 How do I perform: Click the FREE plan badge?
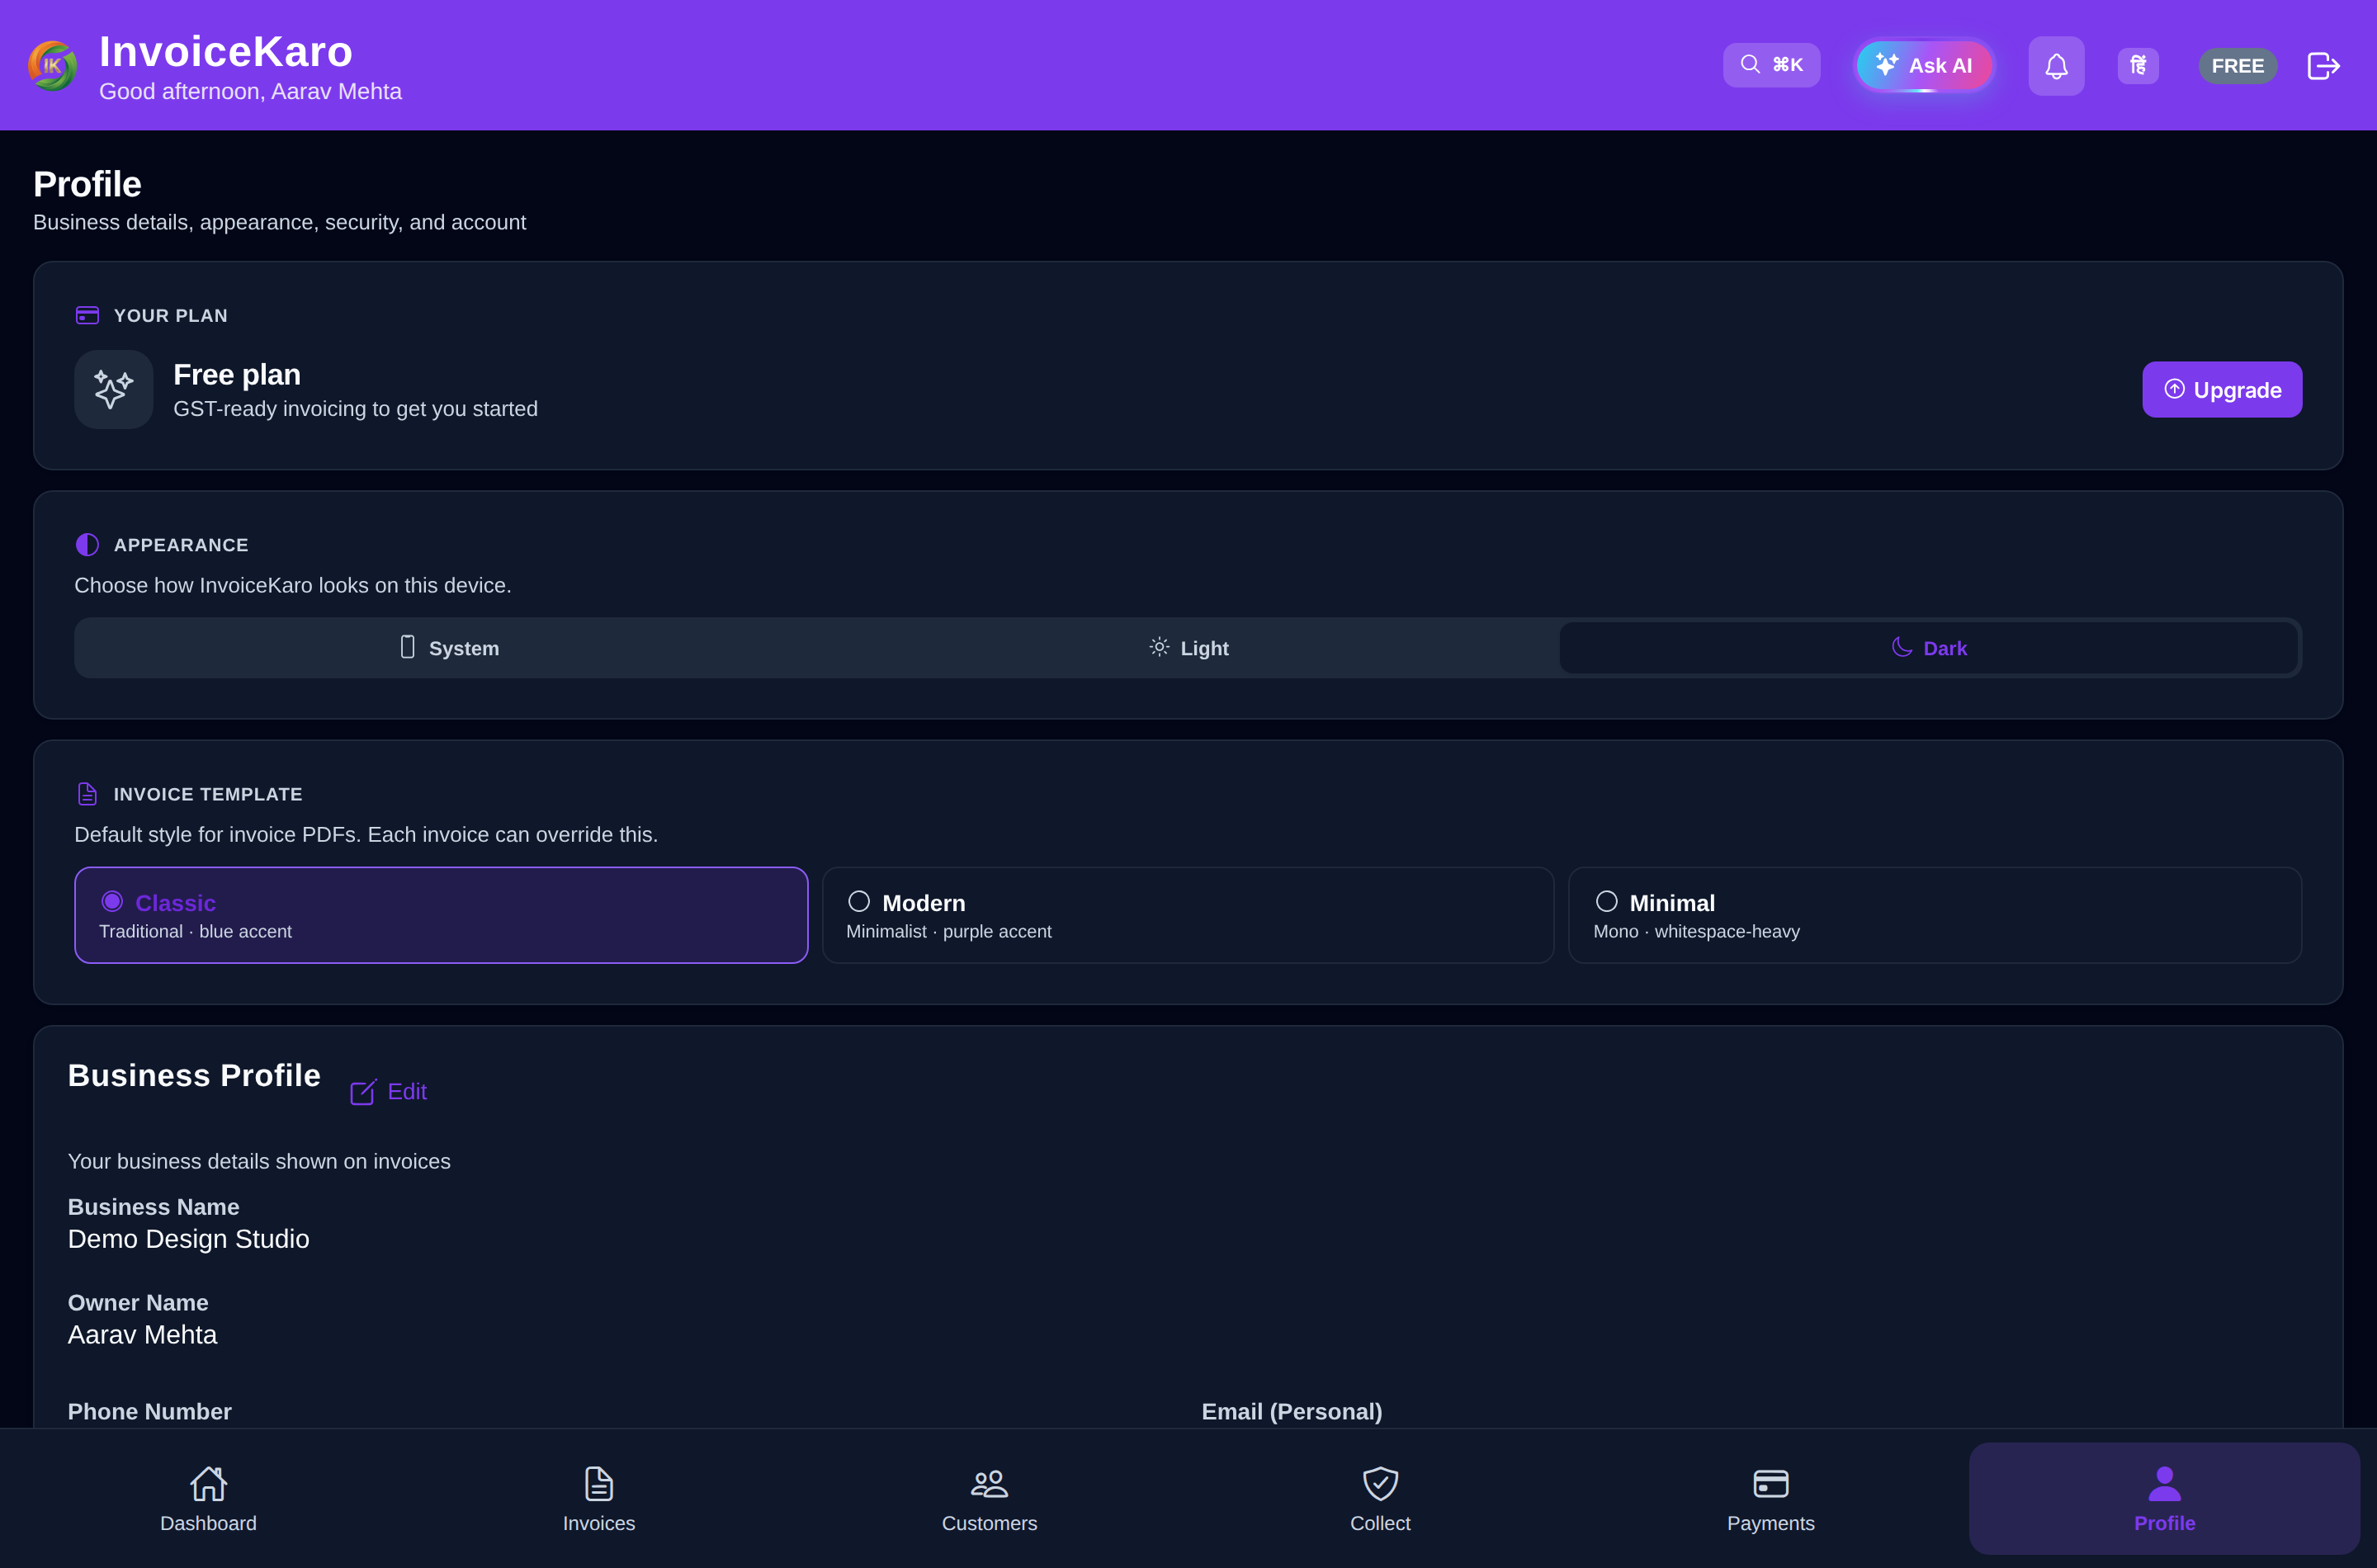point(2237,66)
